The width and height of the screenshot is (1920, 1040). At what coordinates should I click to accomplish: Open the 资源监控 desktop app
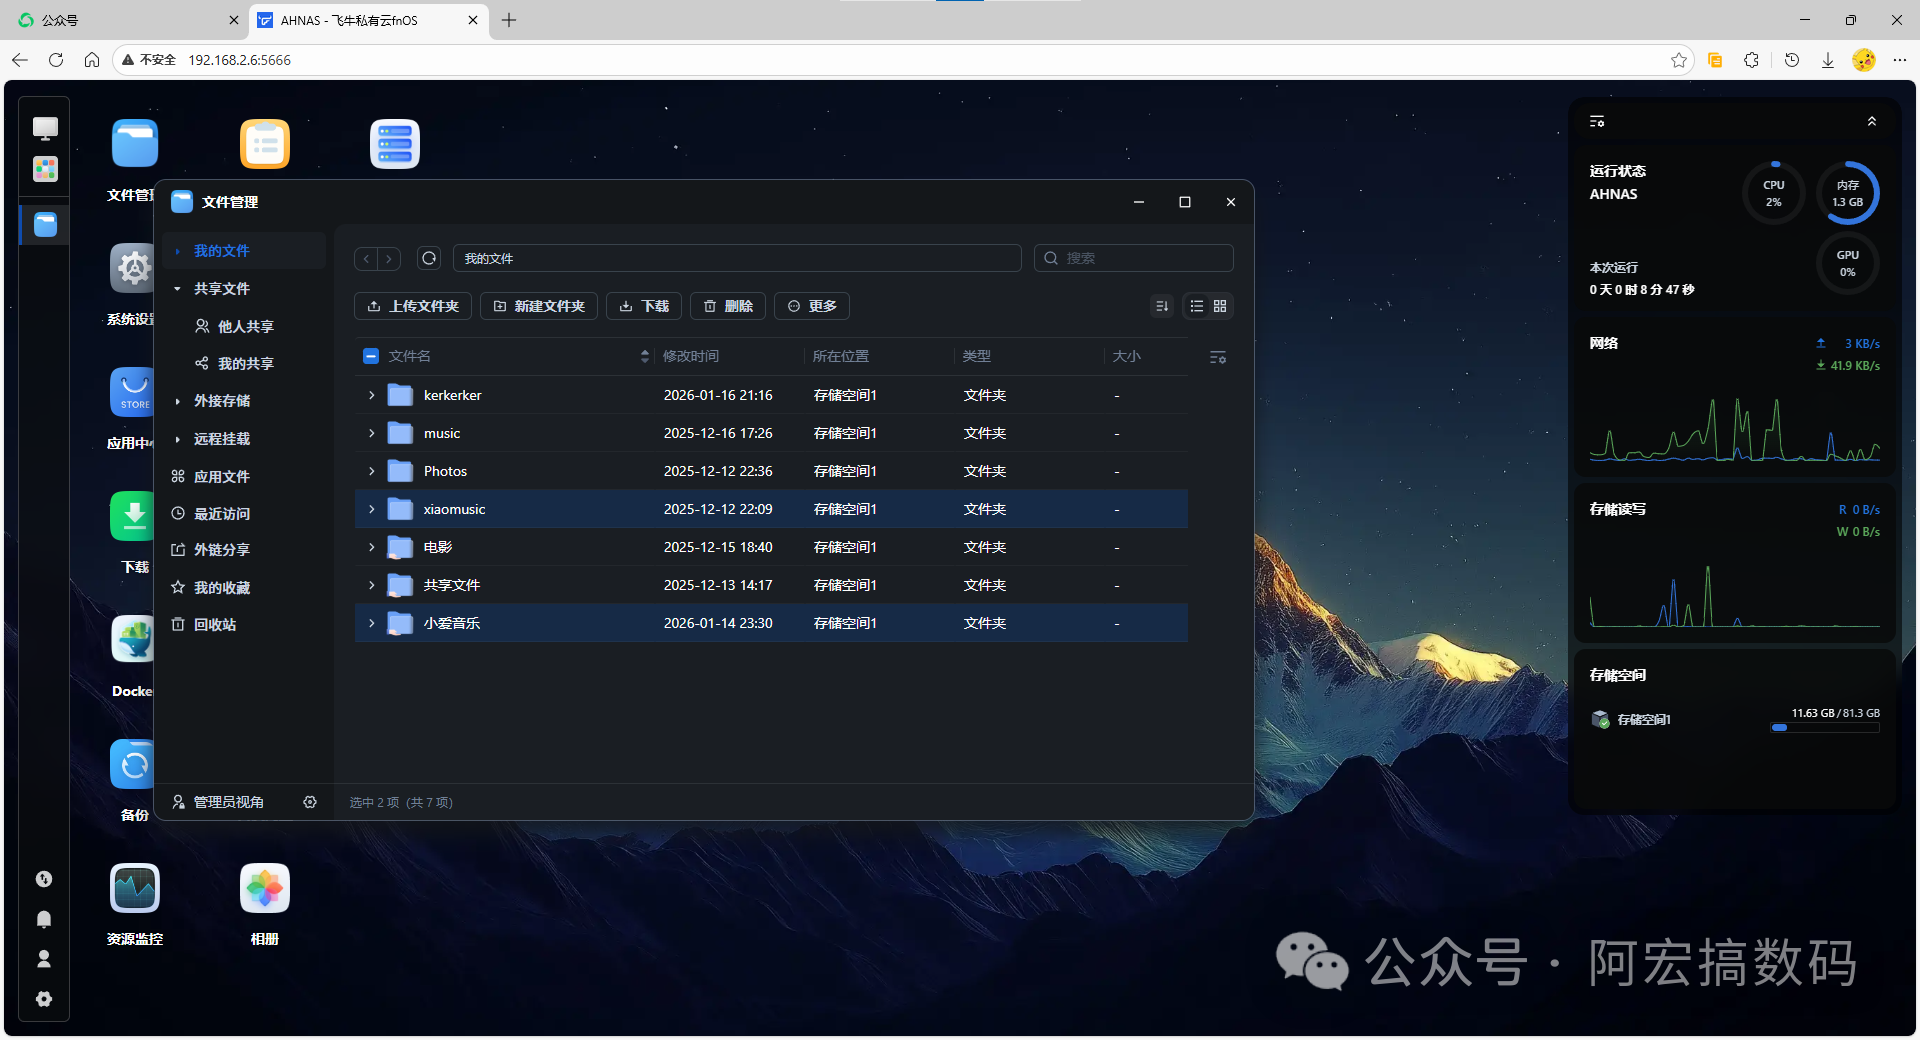pyautogui.click(x=135, y=889)
